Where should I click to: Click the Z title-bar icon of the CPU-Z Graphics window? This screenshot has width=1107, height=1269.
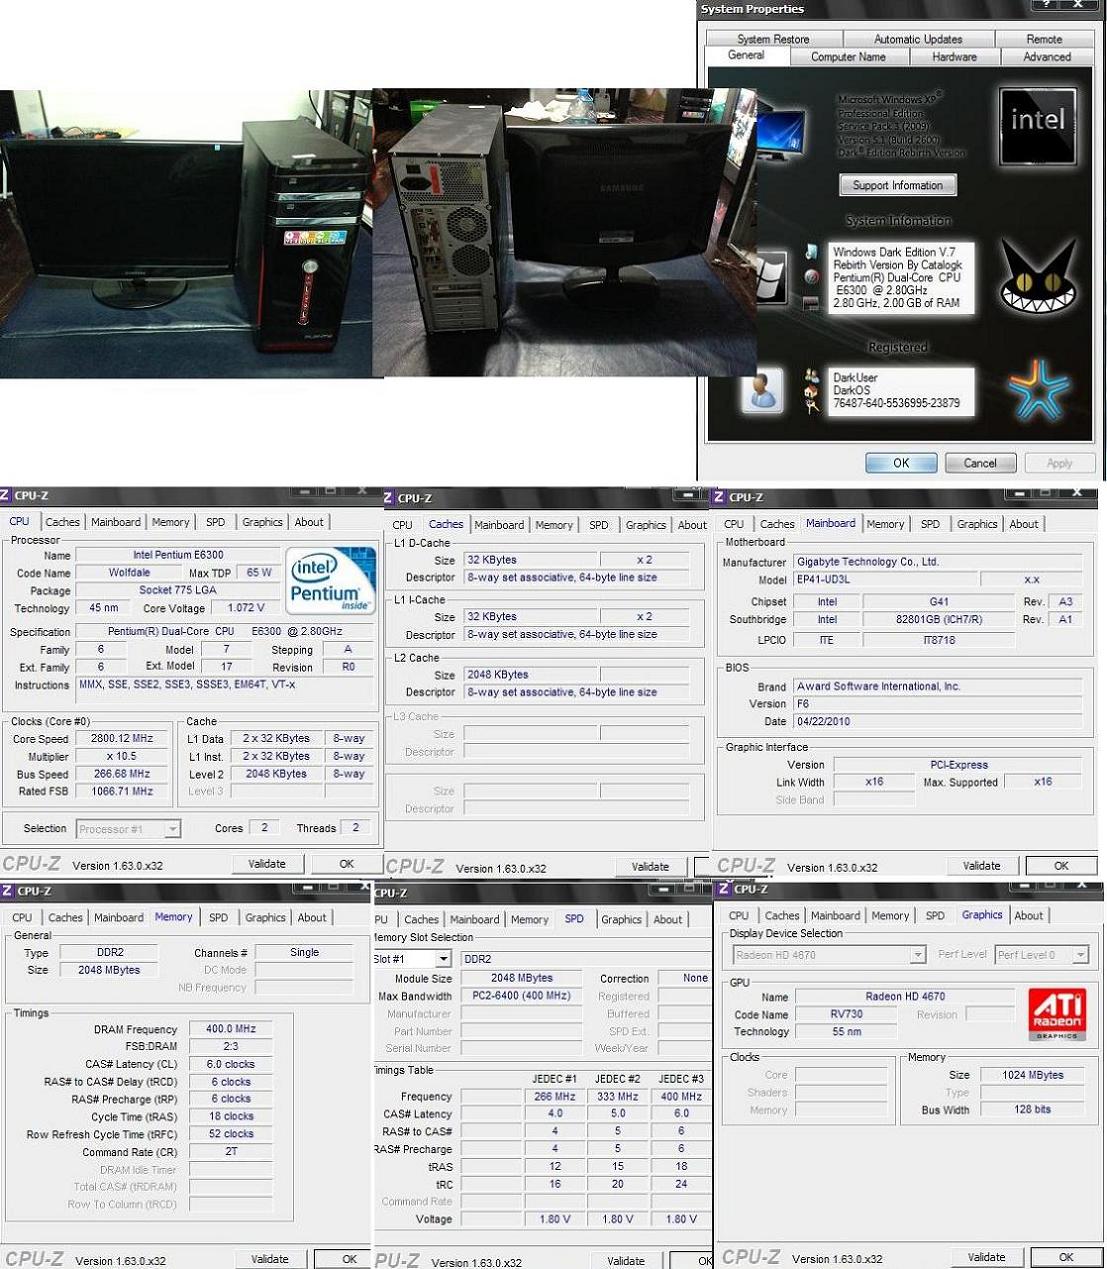(724, 888)
